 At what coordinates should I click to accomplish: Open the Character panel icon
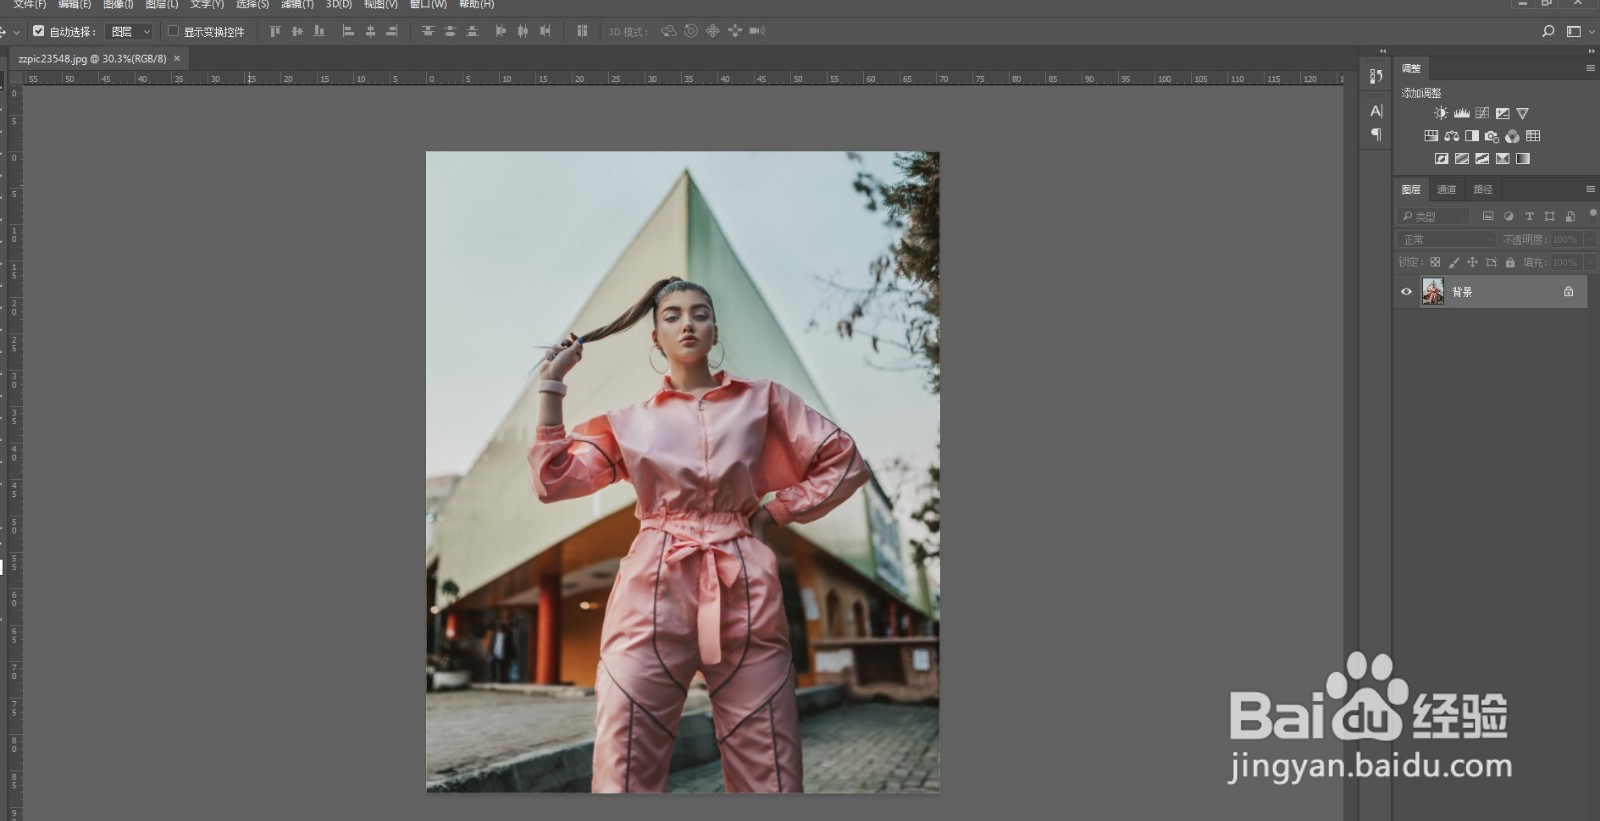tap(1376, 111)
